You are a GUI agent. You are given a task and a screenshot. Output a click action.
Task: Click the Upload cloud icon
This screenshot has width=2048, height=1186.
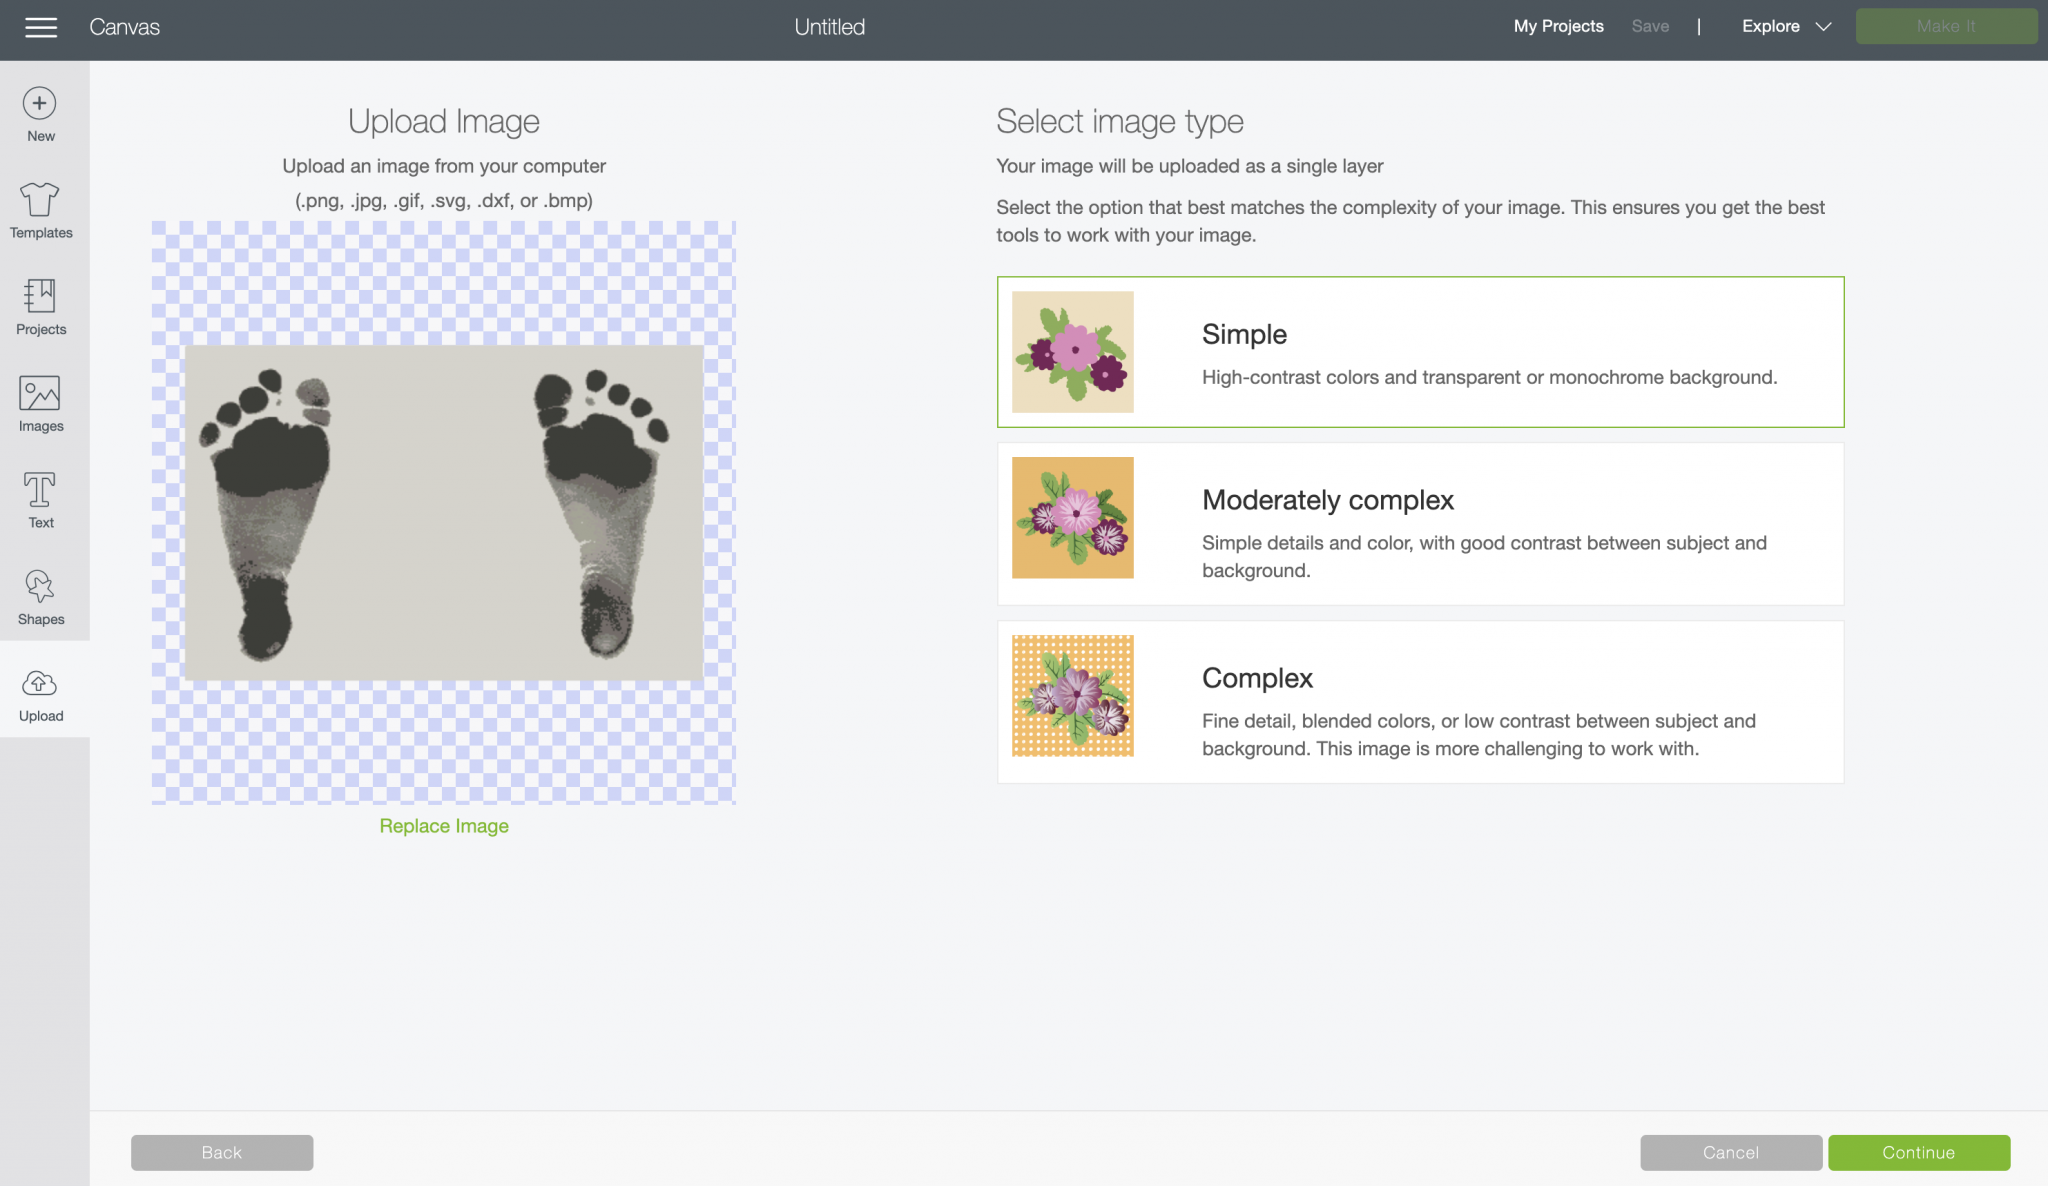[40, 683]
